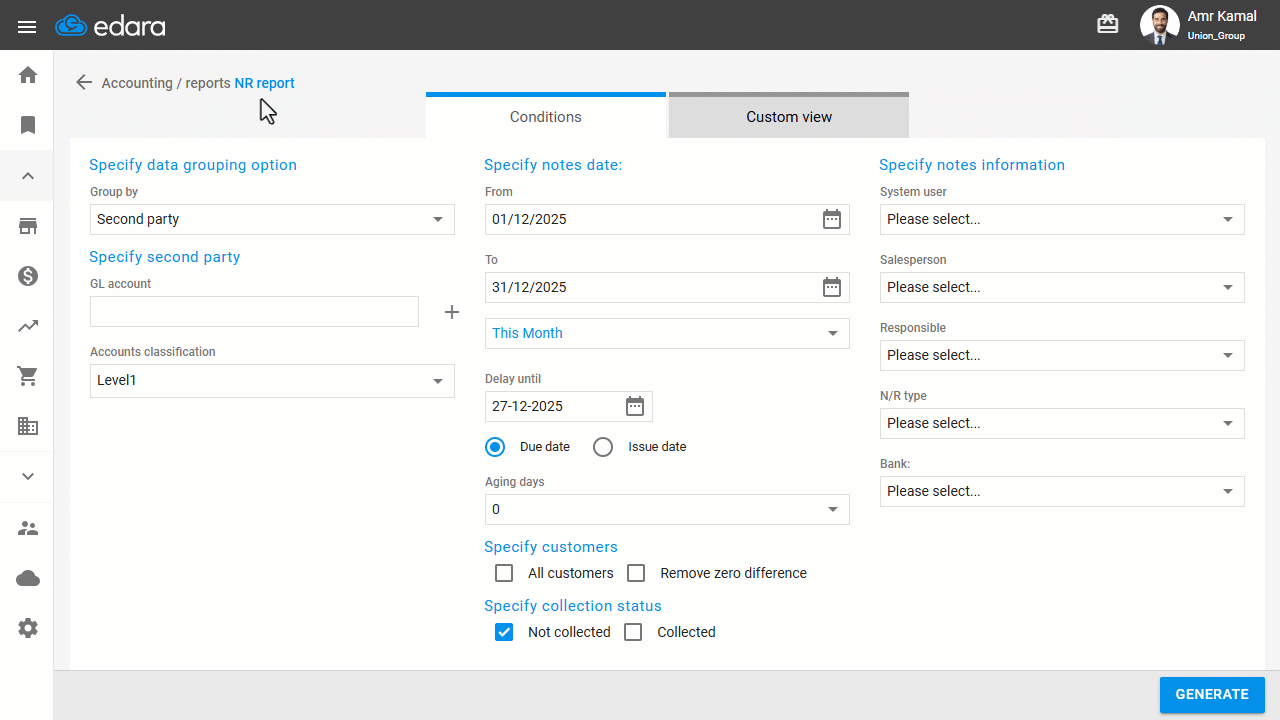
Task: Open the N/R type dropdown
Action: [1062, 423]
